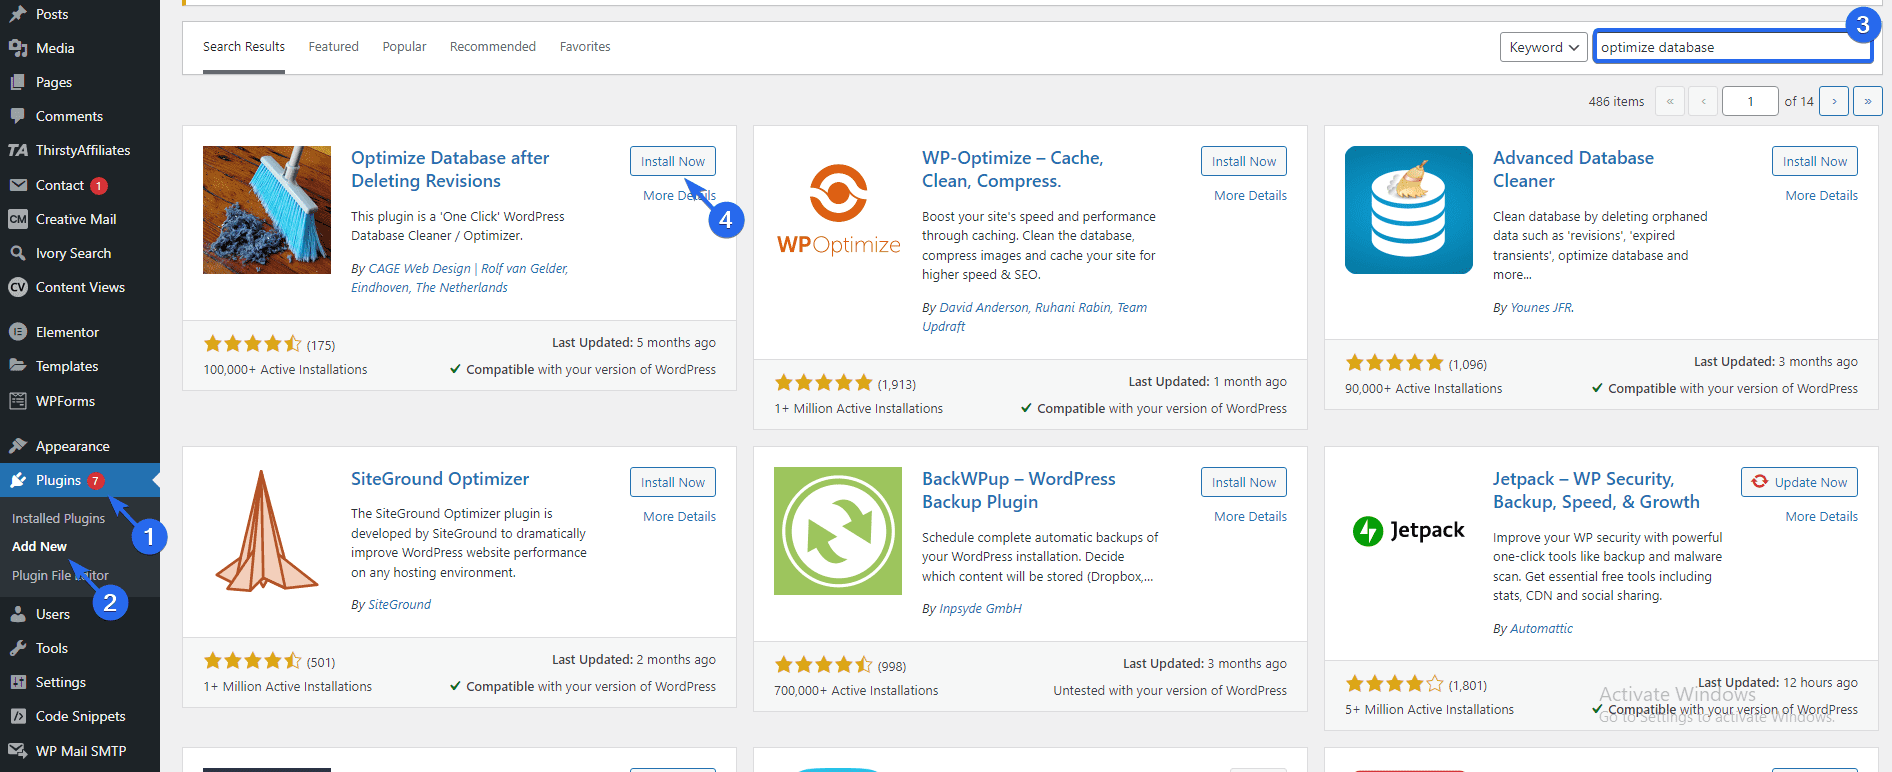The image size is (1892, 772).
Task: Switch to the Featured tab
Action: coord(333,47)
